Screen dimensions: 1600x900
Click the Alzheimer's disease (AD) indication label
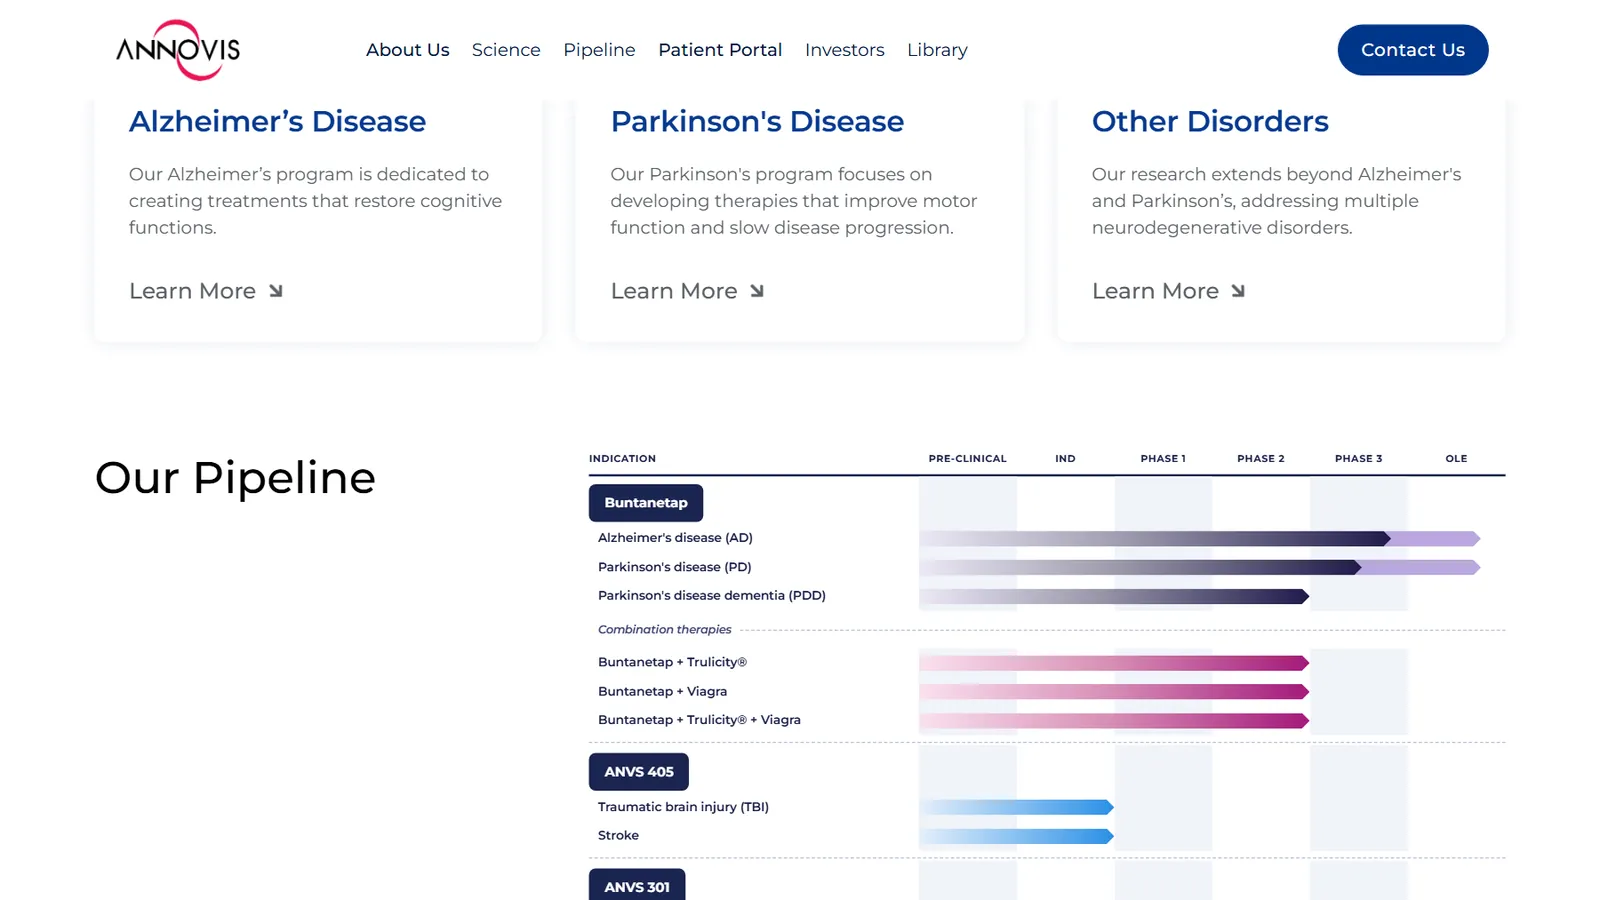click(x=675, y=538)
